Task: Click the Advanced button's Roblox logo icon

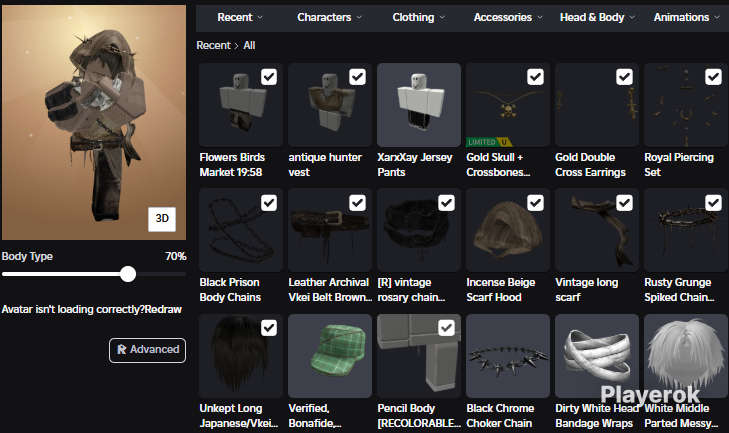Action: click(122, 349)
